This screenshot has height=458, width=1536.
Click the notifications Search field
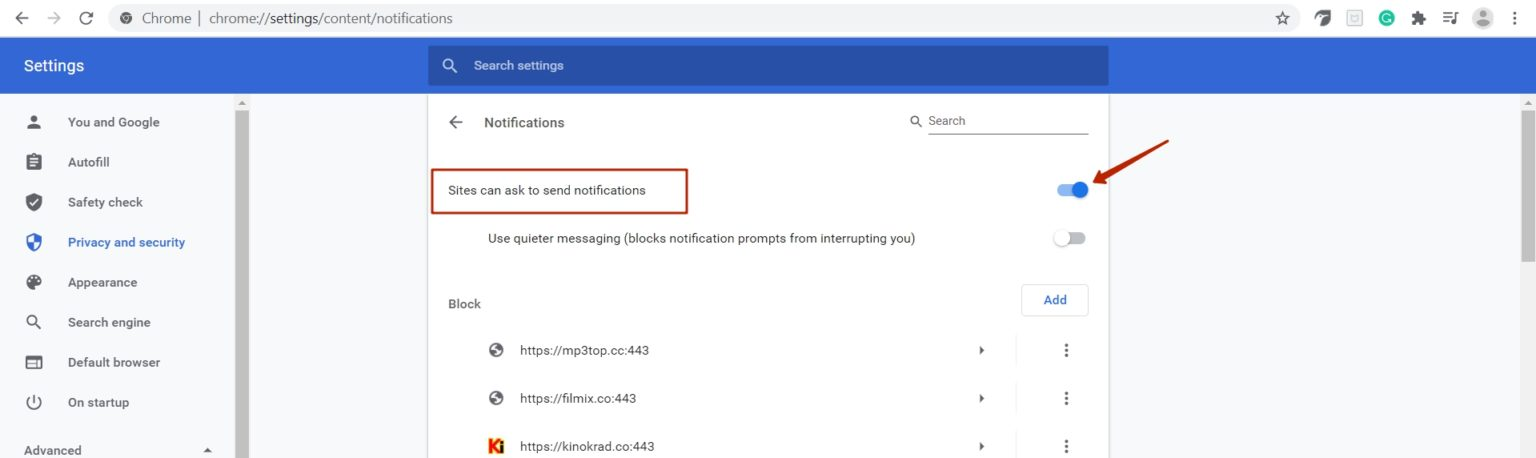(x=1006, y=121)
